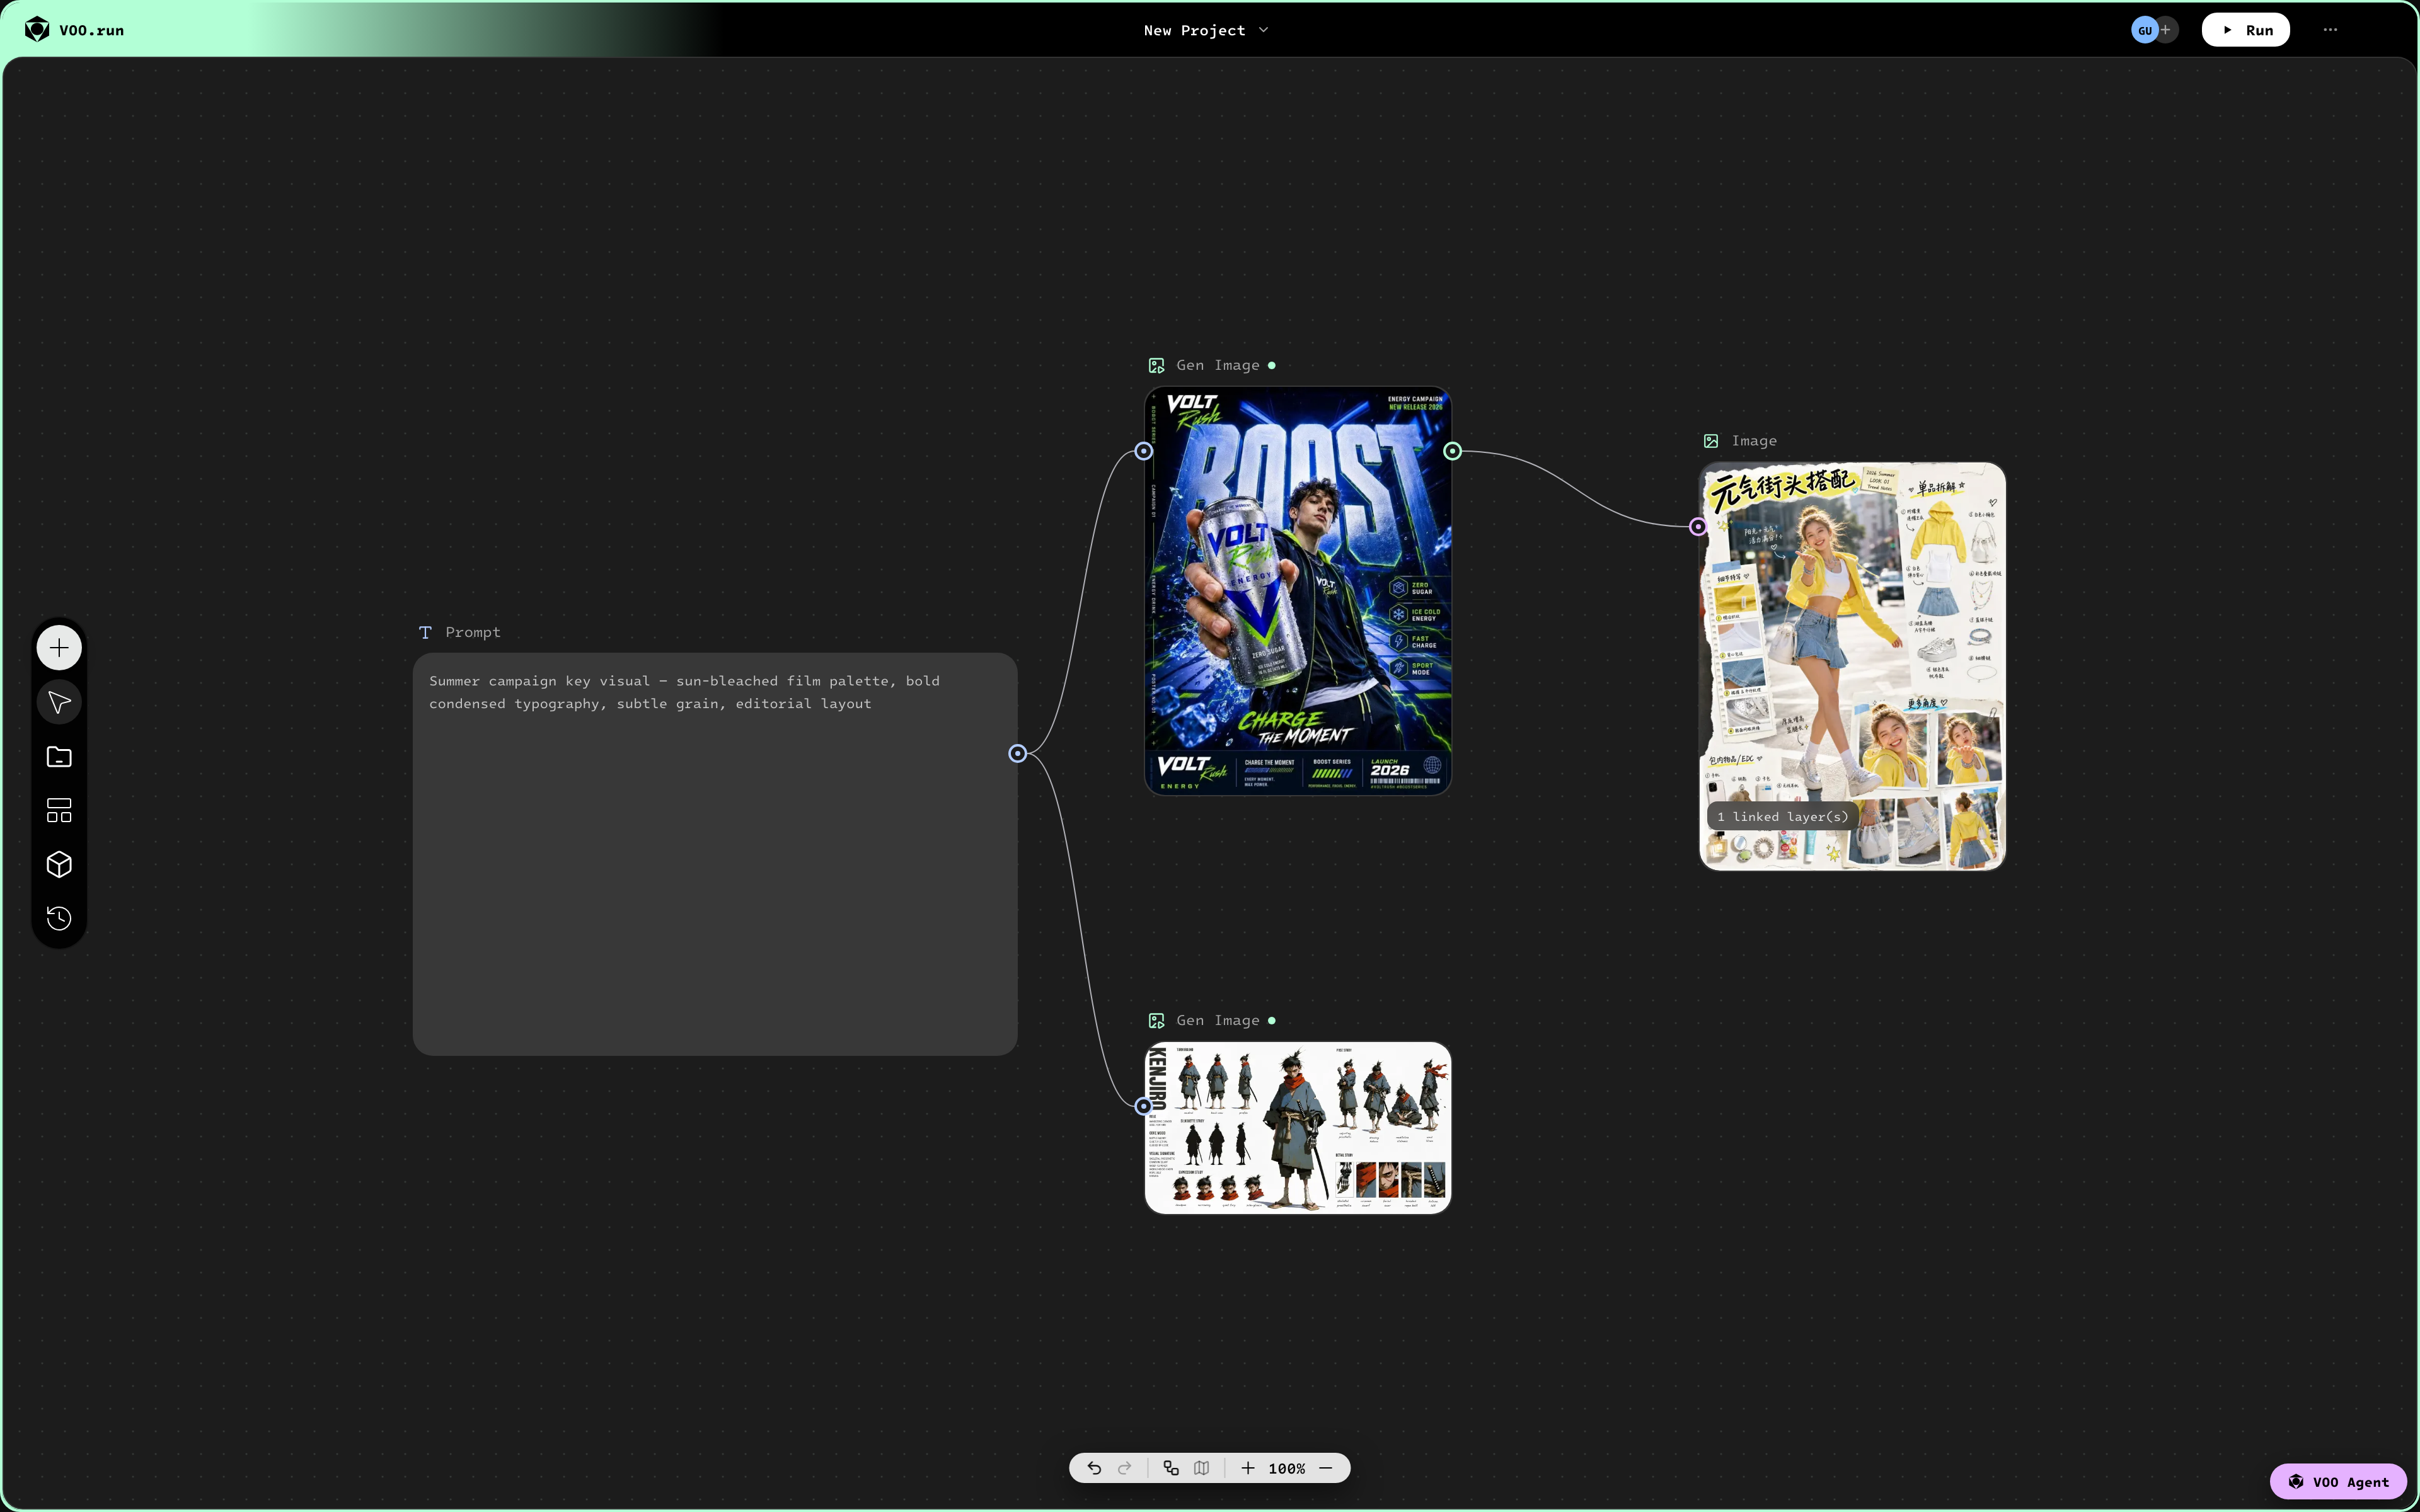Open the 3D cube models panel
Viewport: 2420px width, 1512px height.
(x=59, y=864)
